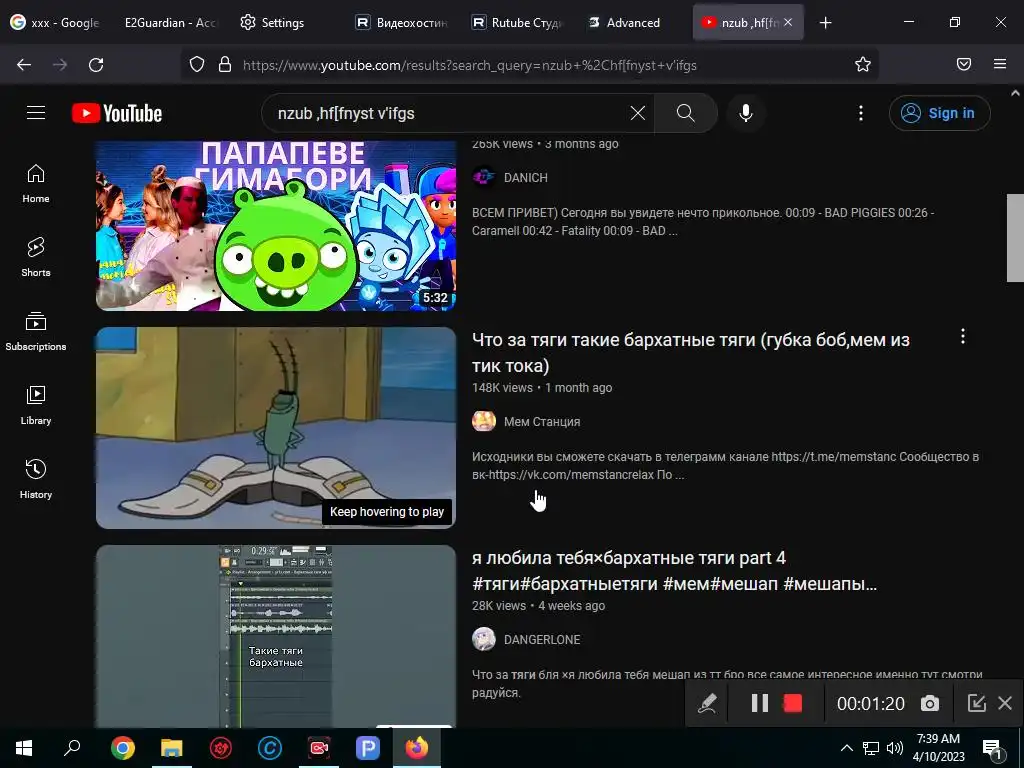Open channel Мем Станция
This screenshot has height=768, width=1024.
(x=542, y=422)
